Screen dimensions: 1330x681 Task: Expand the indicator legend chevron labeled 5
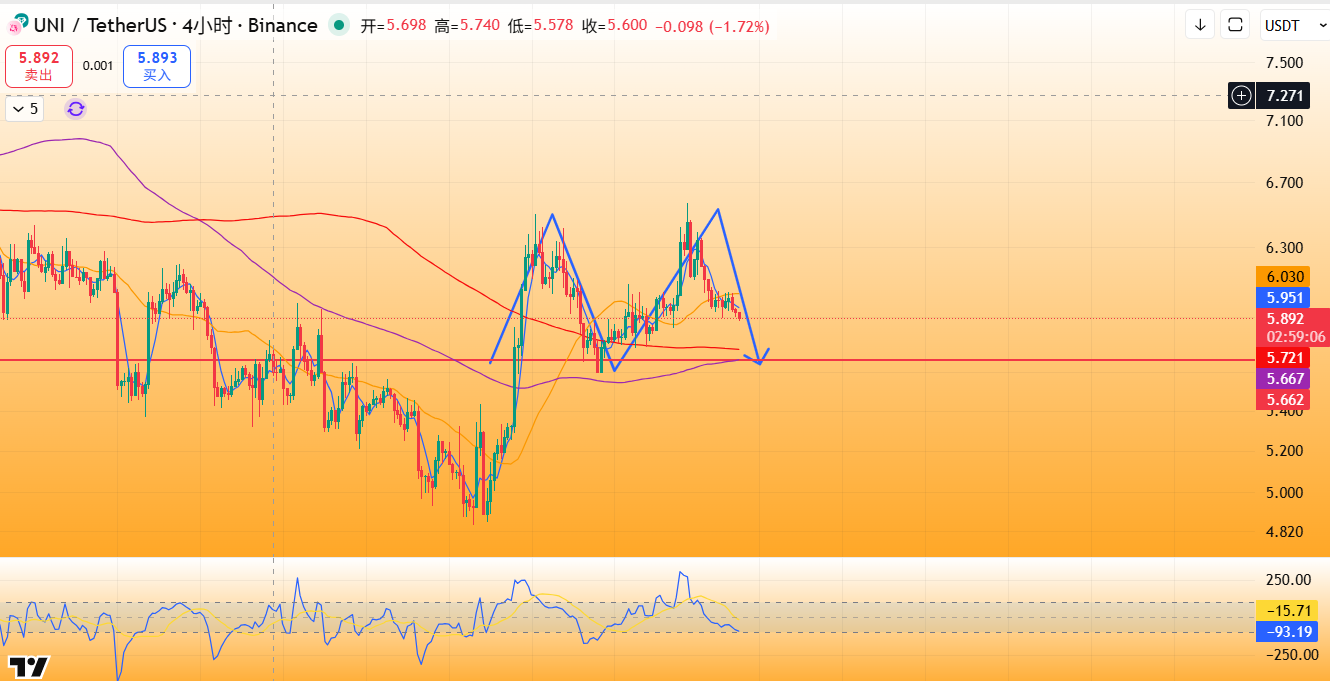click(x=25, y=109)
